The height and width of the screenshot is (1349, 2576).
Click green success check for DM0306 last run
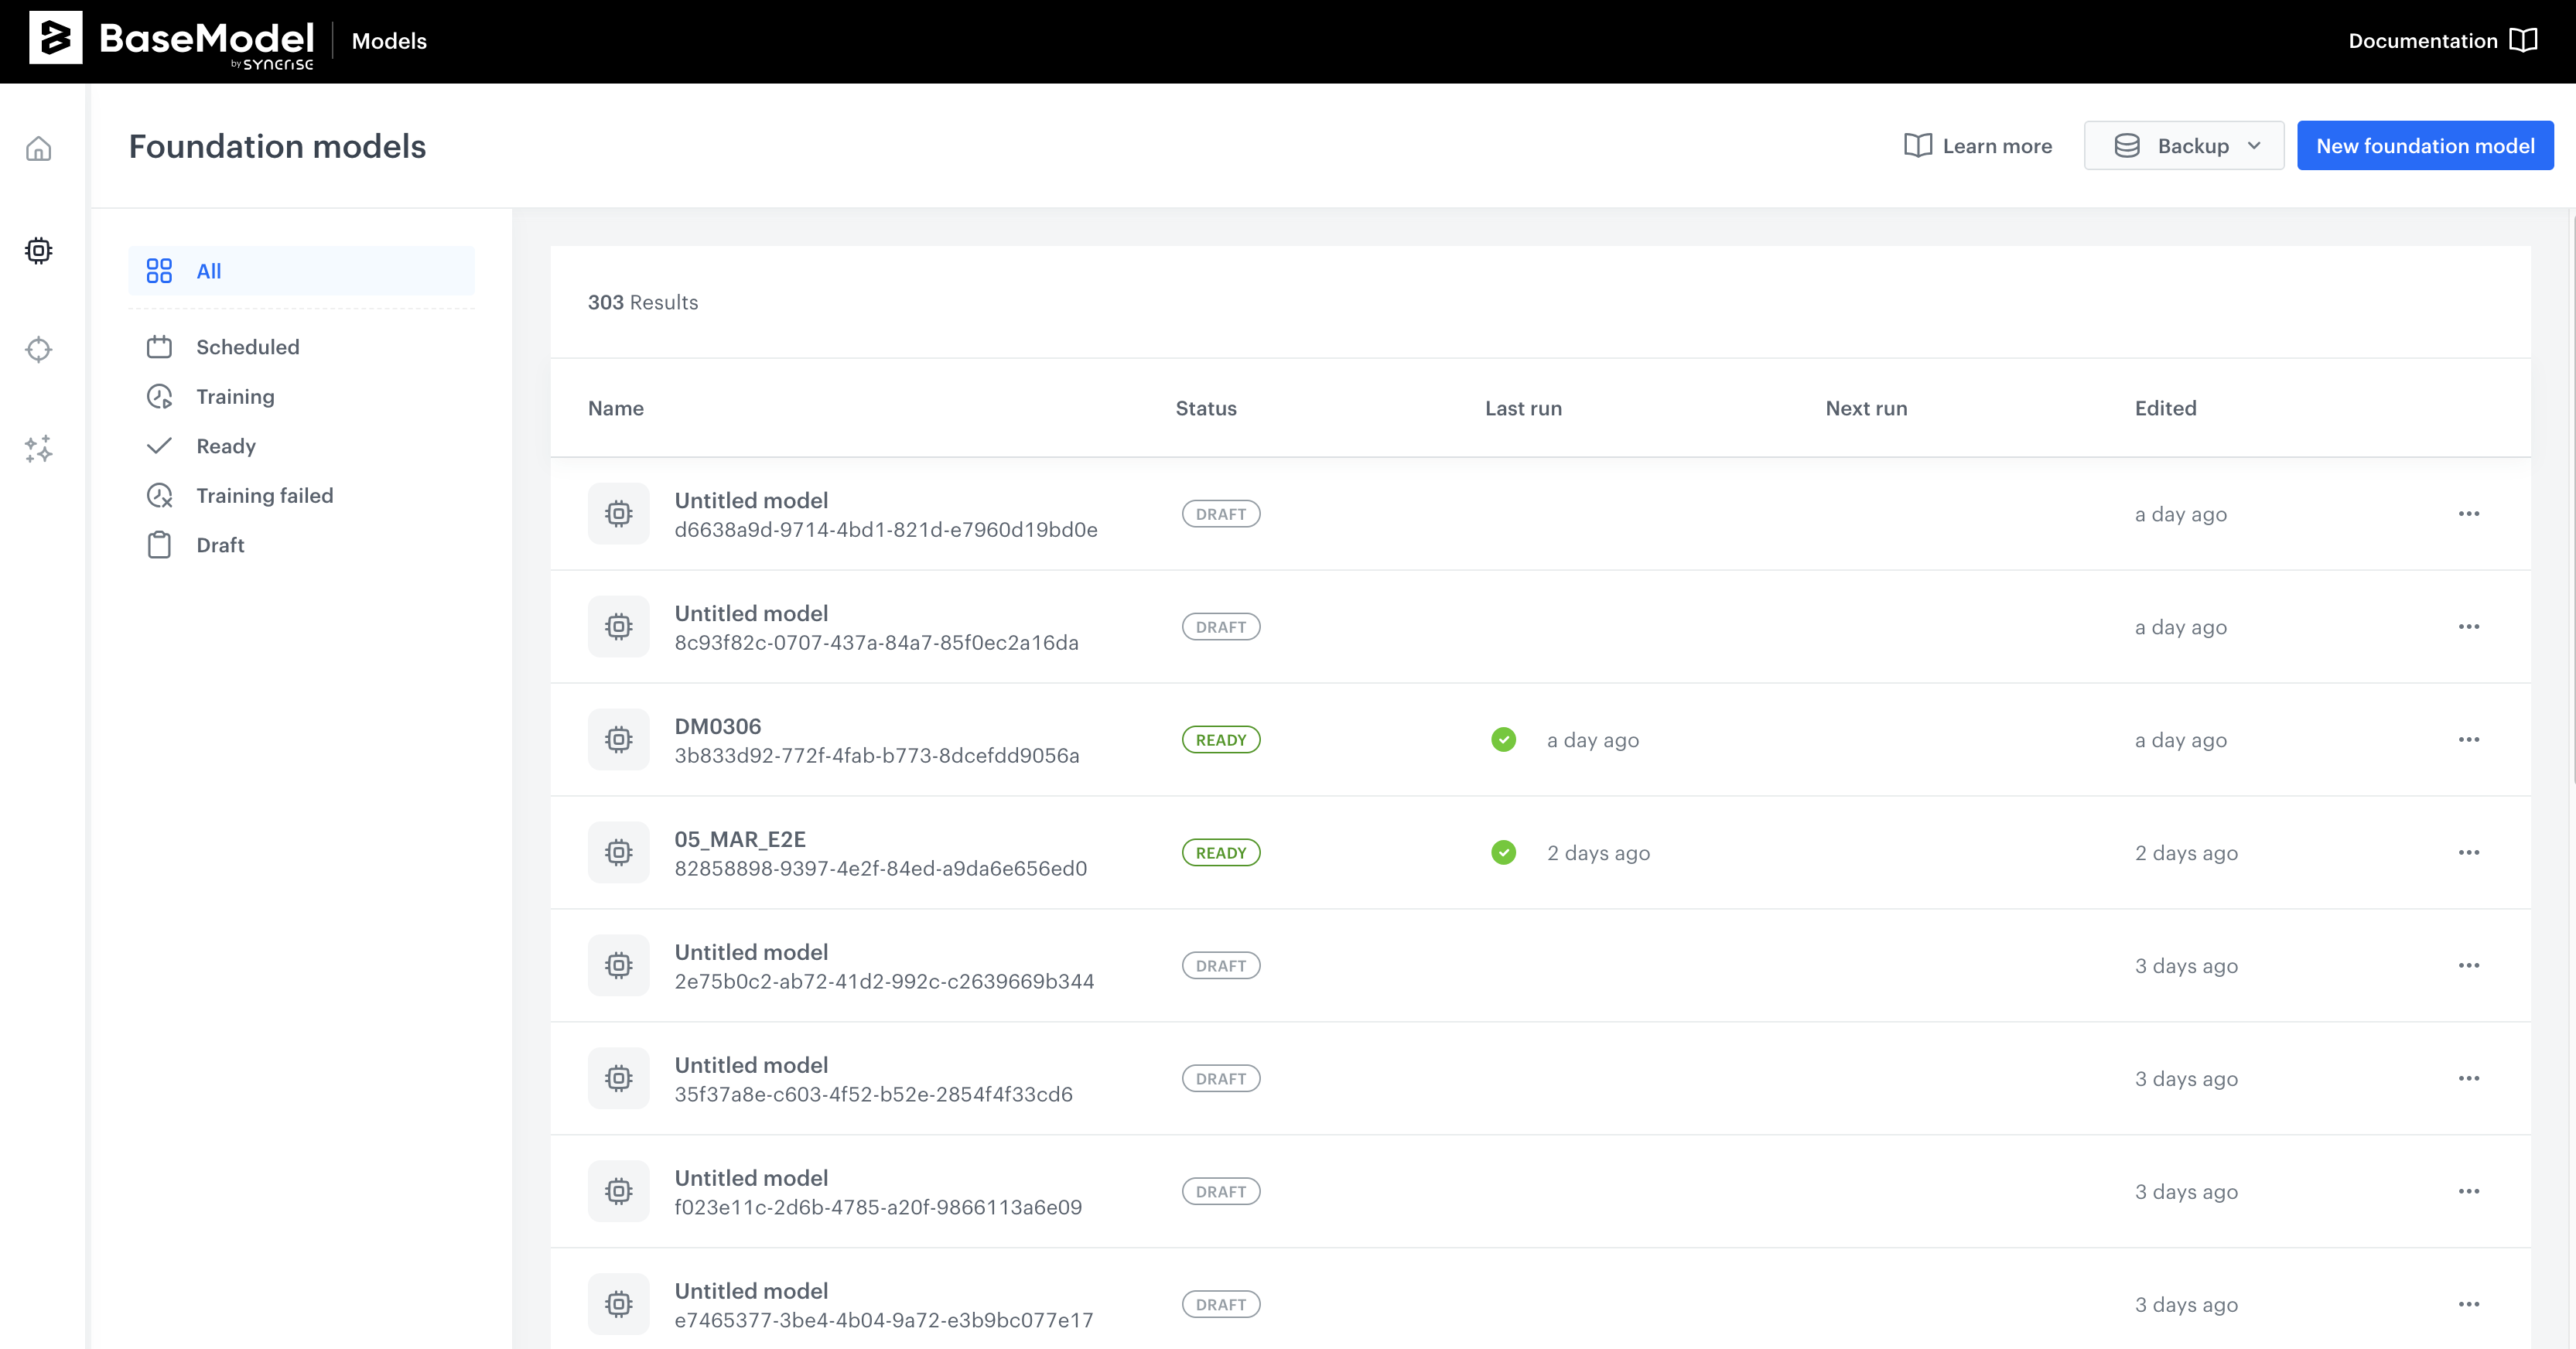1503,740
